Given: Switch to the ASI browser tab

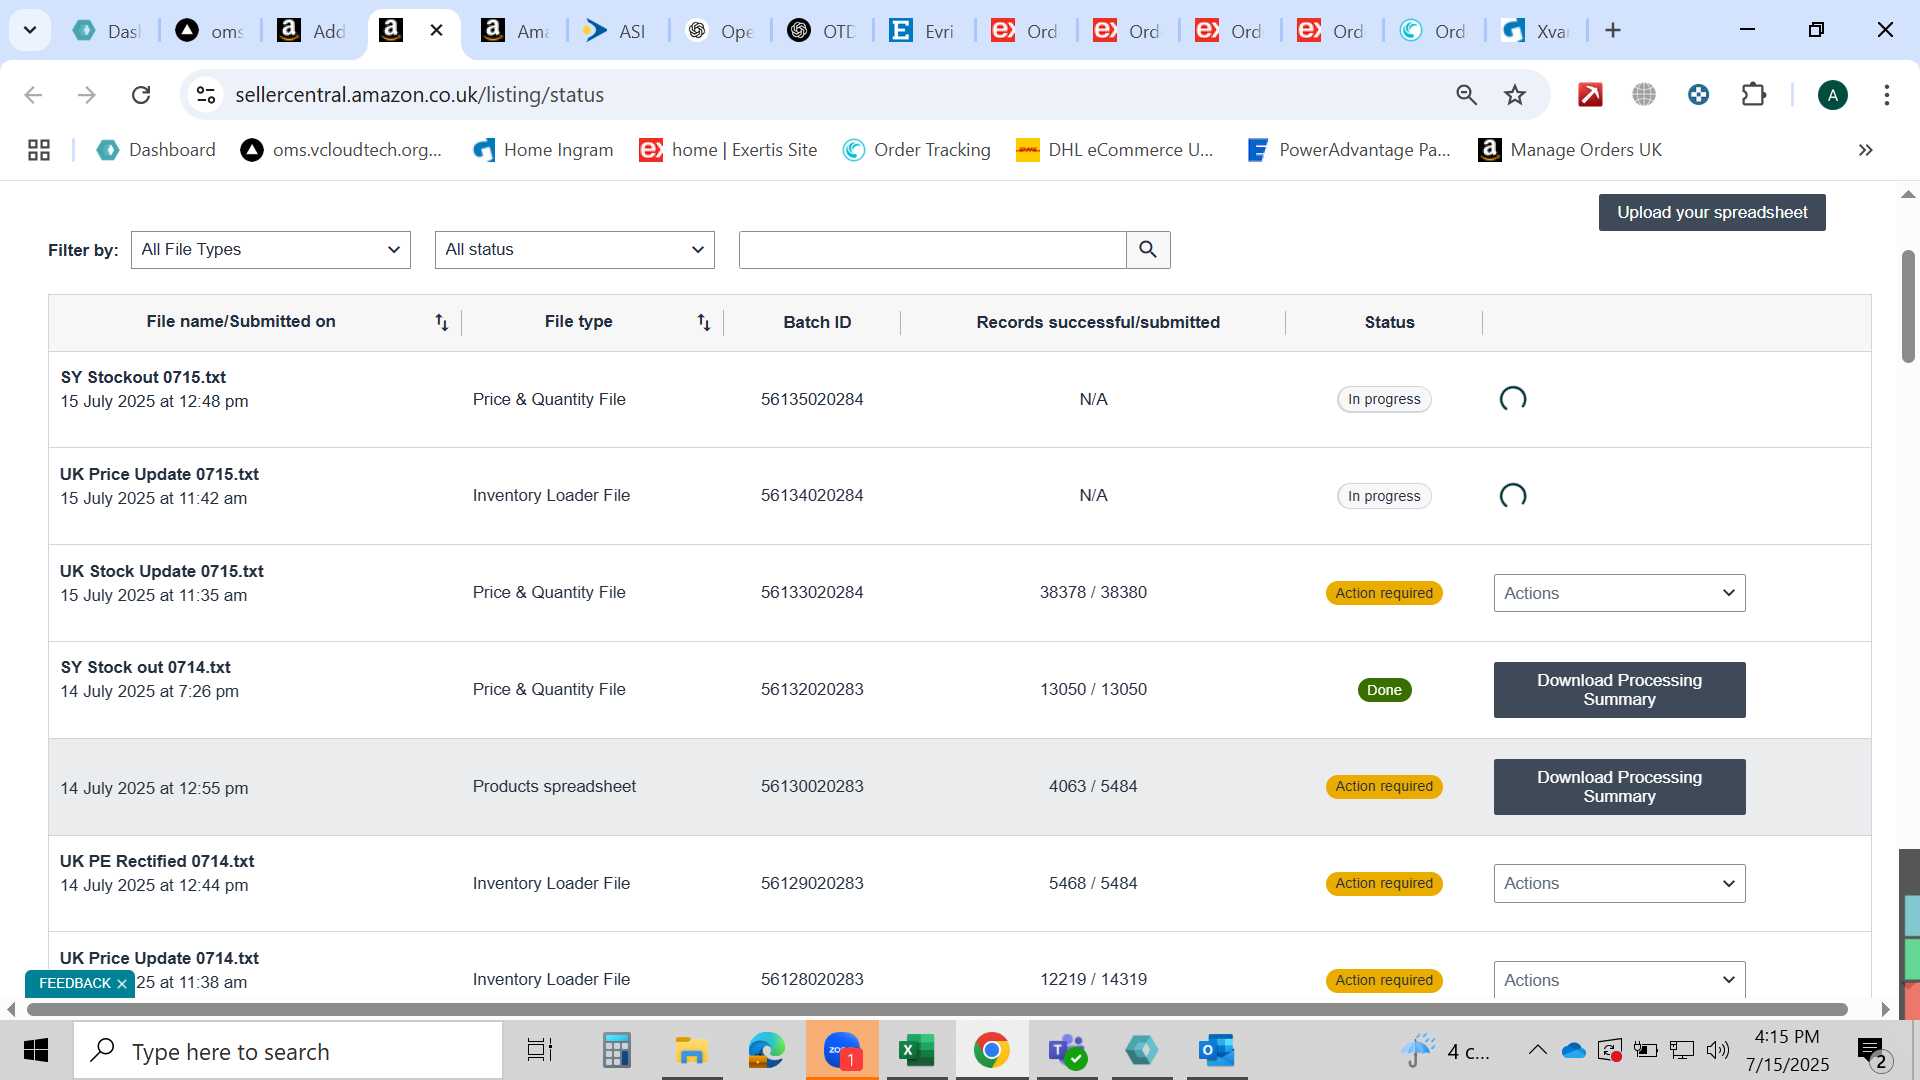Looking at the screenshot, I should click(616, 31).
